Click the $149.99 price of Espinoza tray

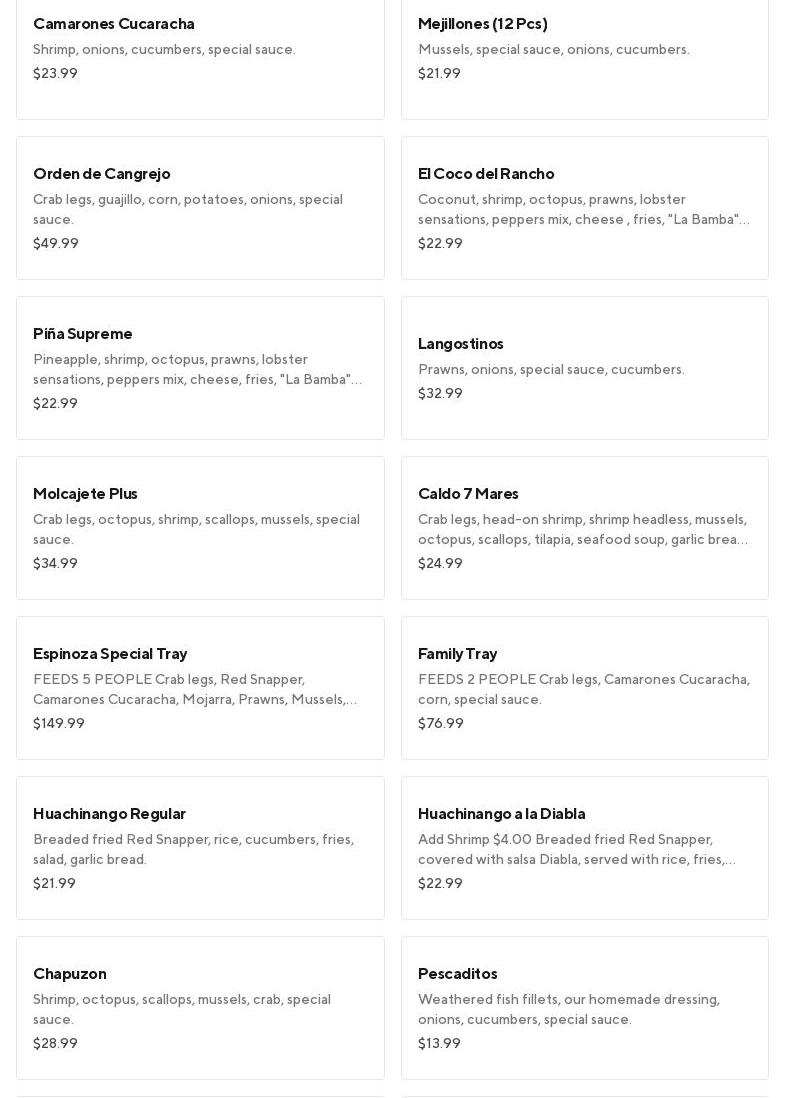(59, 723)
